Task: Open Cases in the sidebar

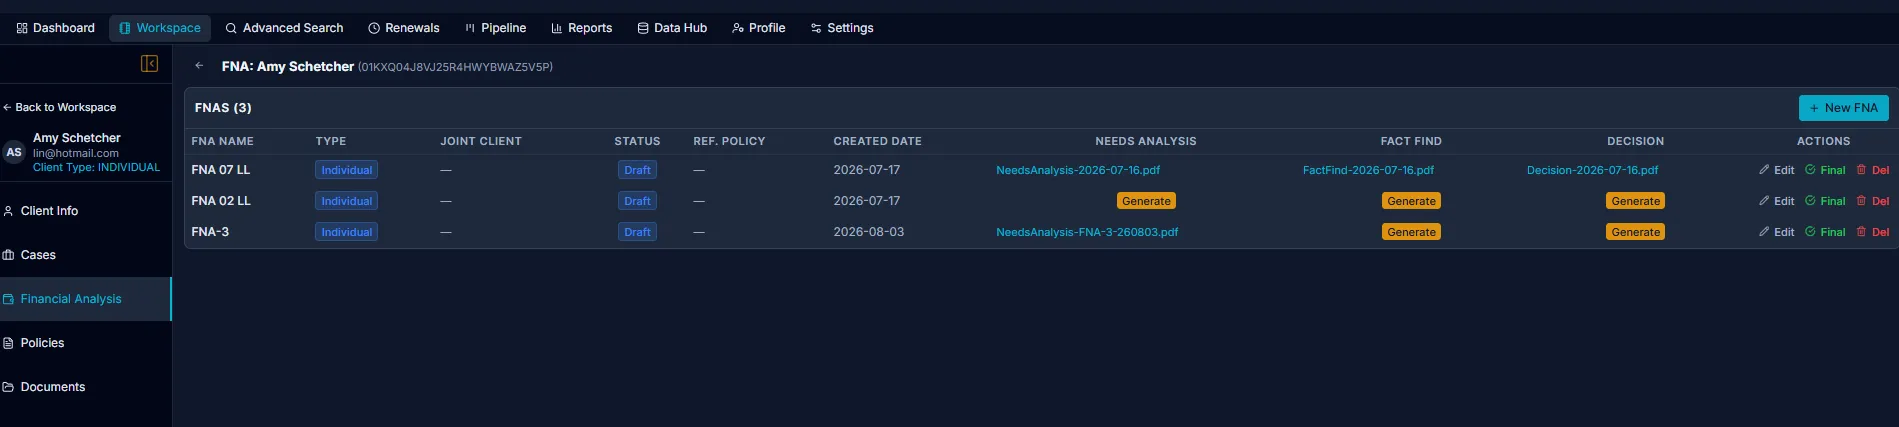Action: pos(86,255)
